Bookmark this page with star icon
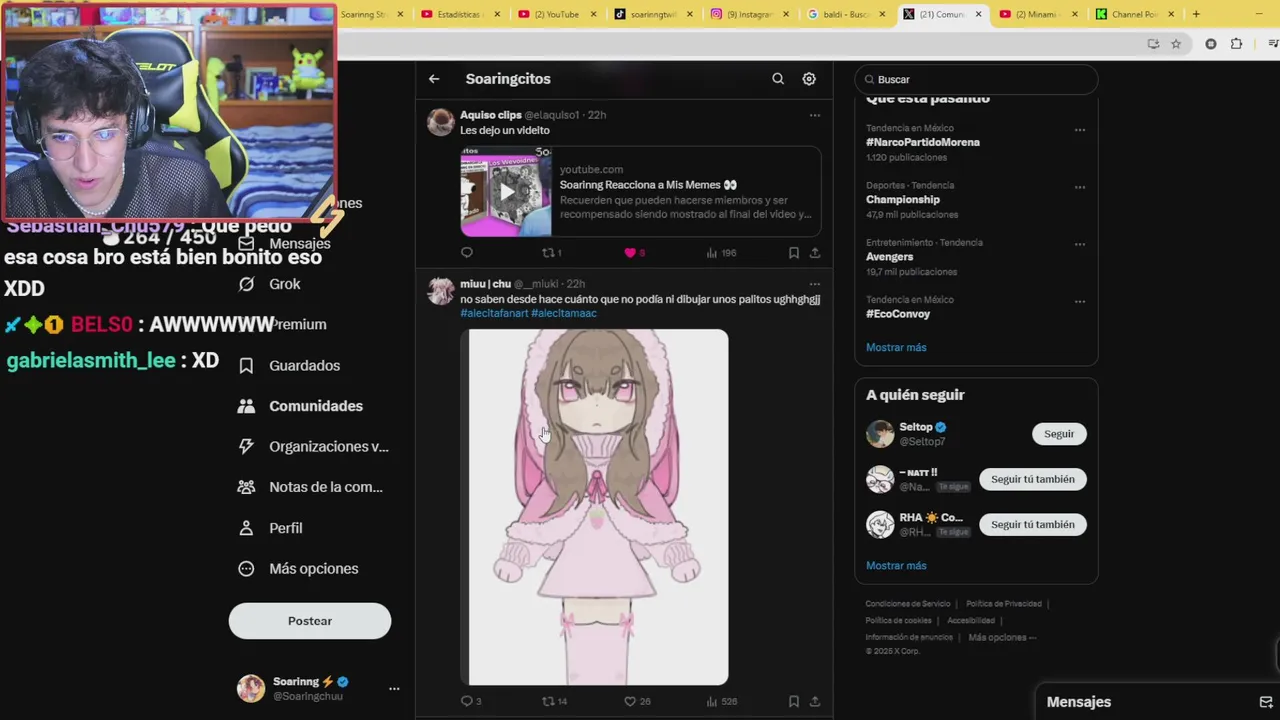Viewport: 1280px width, 720px height. 1176,44
